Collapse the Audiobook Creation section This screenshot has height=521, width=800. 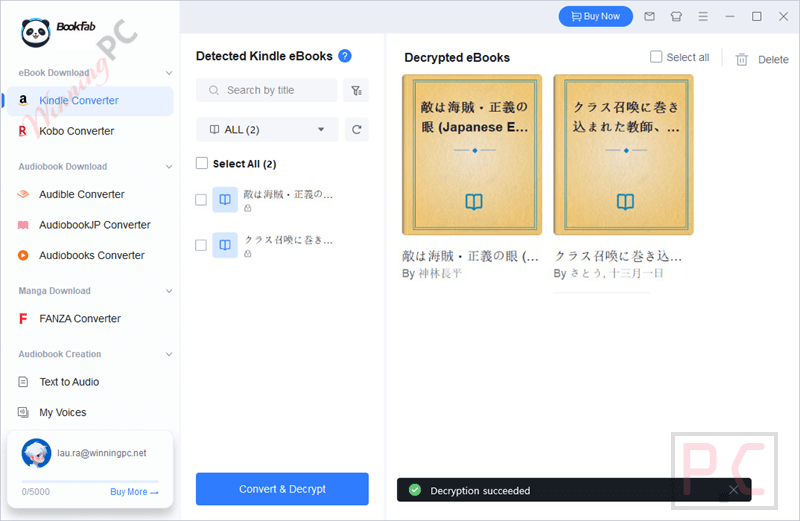tap(169, 355)
